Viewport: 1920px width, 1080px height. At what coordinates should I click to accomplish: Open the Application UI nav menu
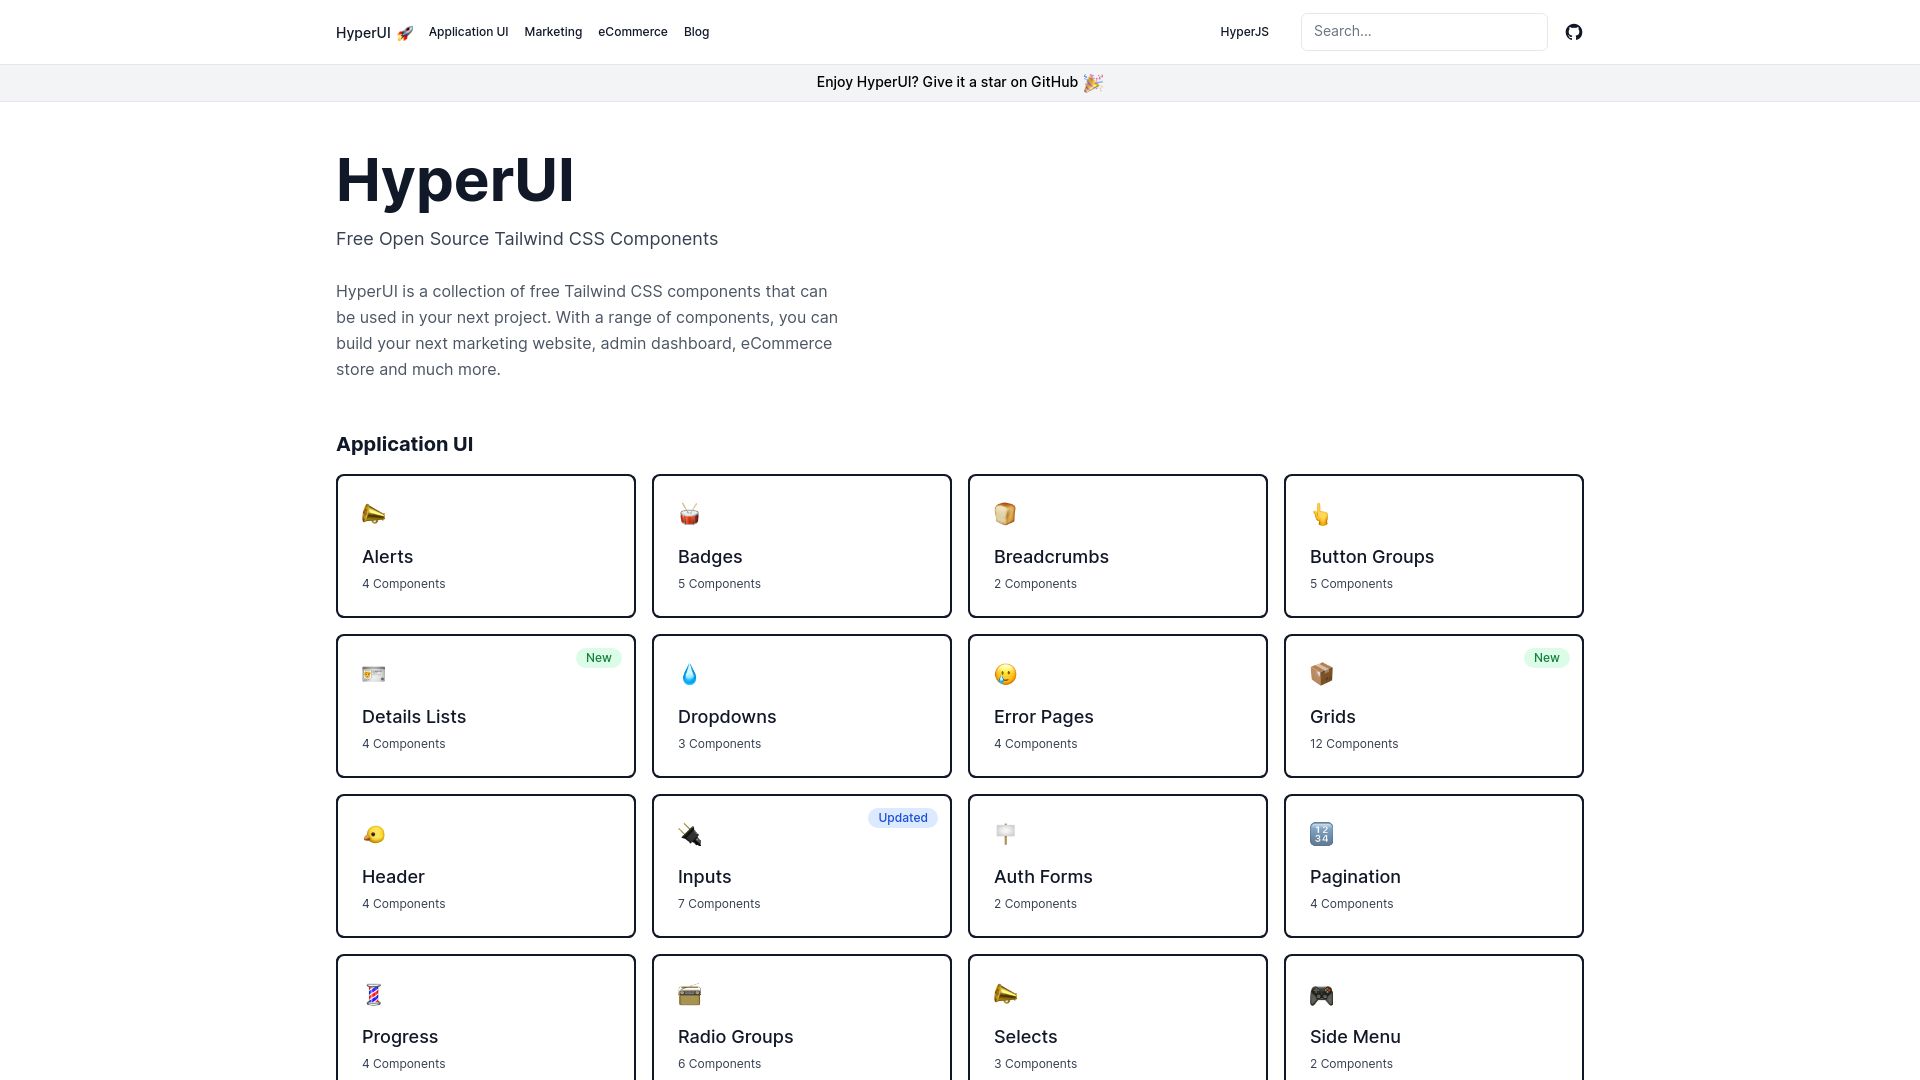(x=468, y=32)
